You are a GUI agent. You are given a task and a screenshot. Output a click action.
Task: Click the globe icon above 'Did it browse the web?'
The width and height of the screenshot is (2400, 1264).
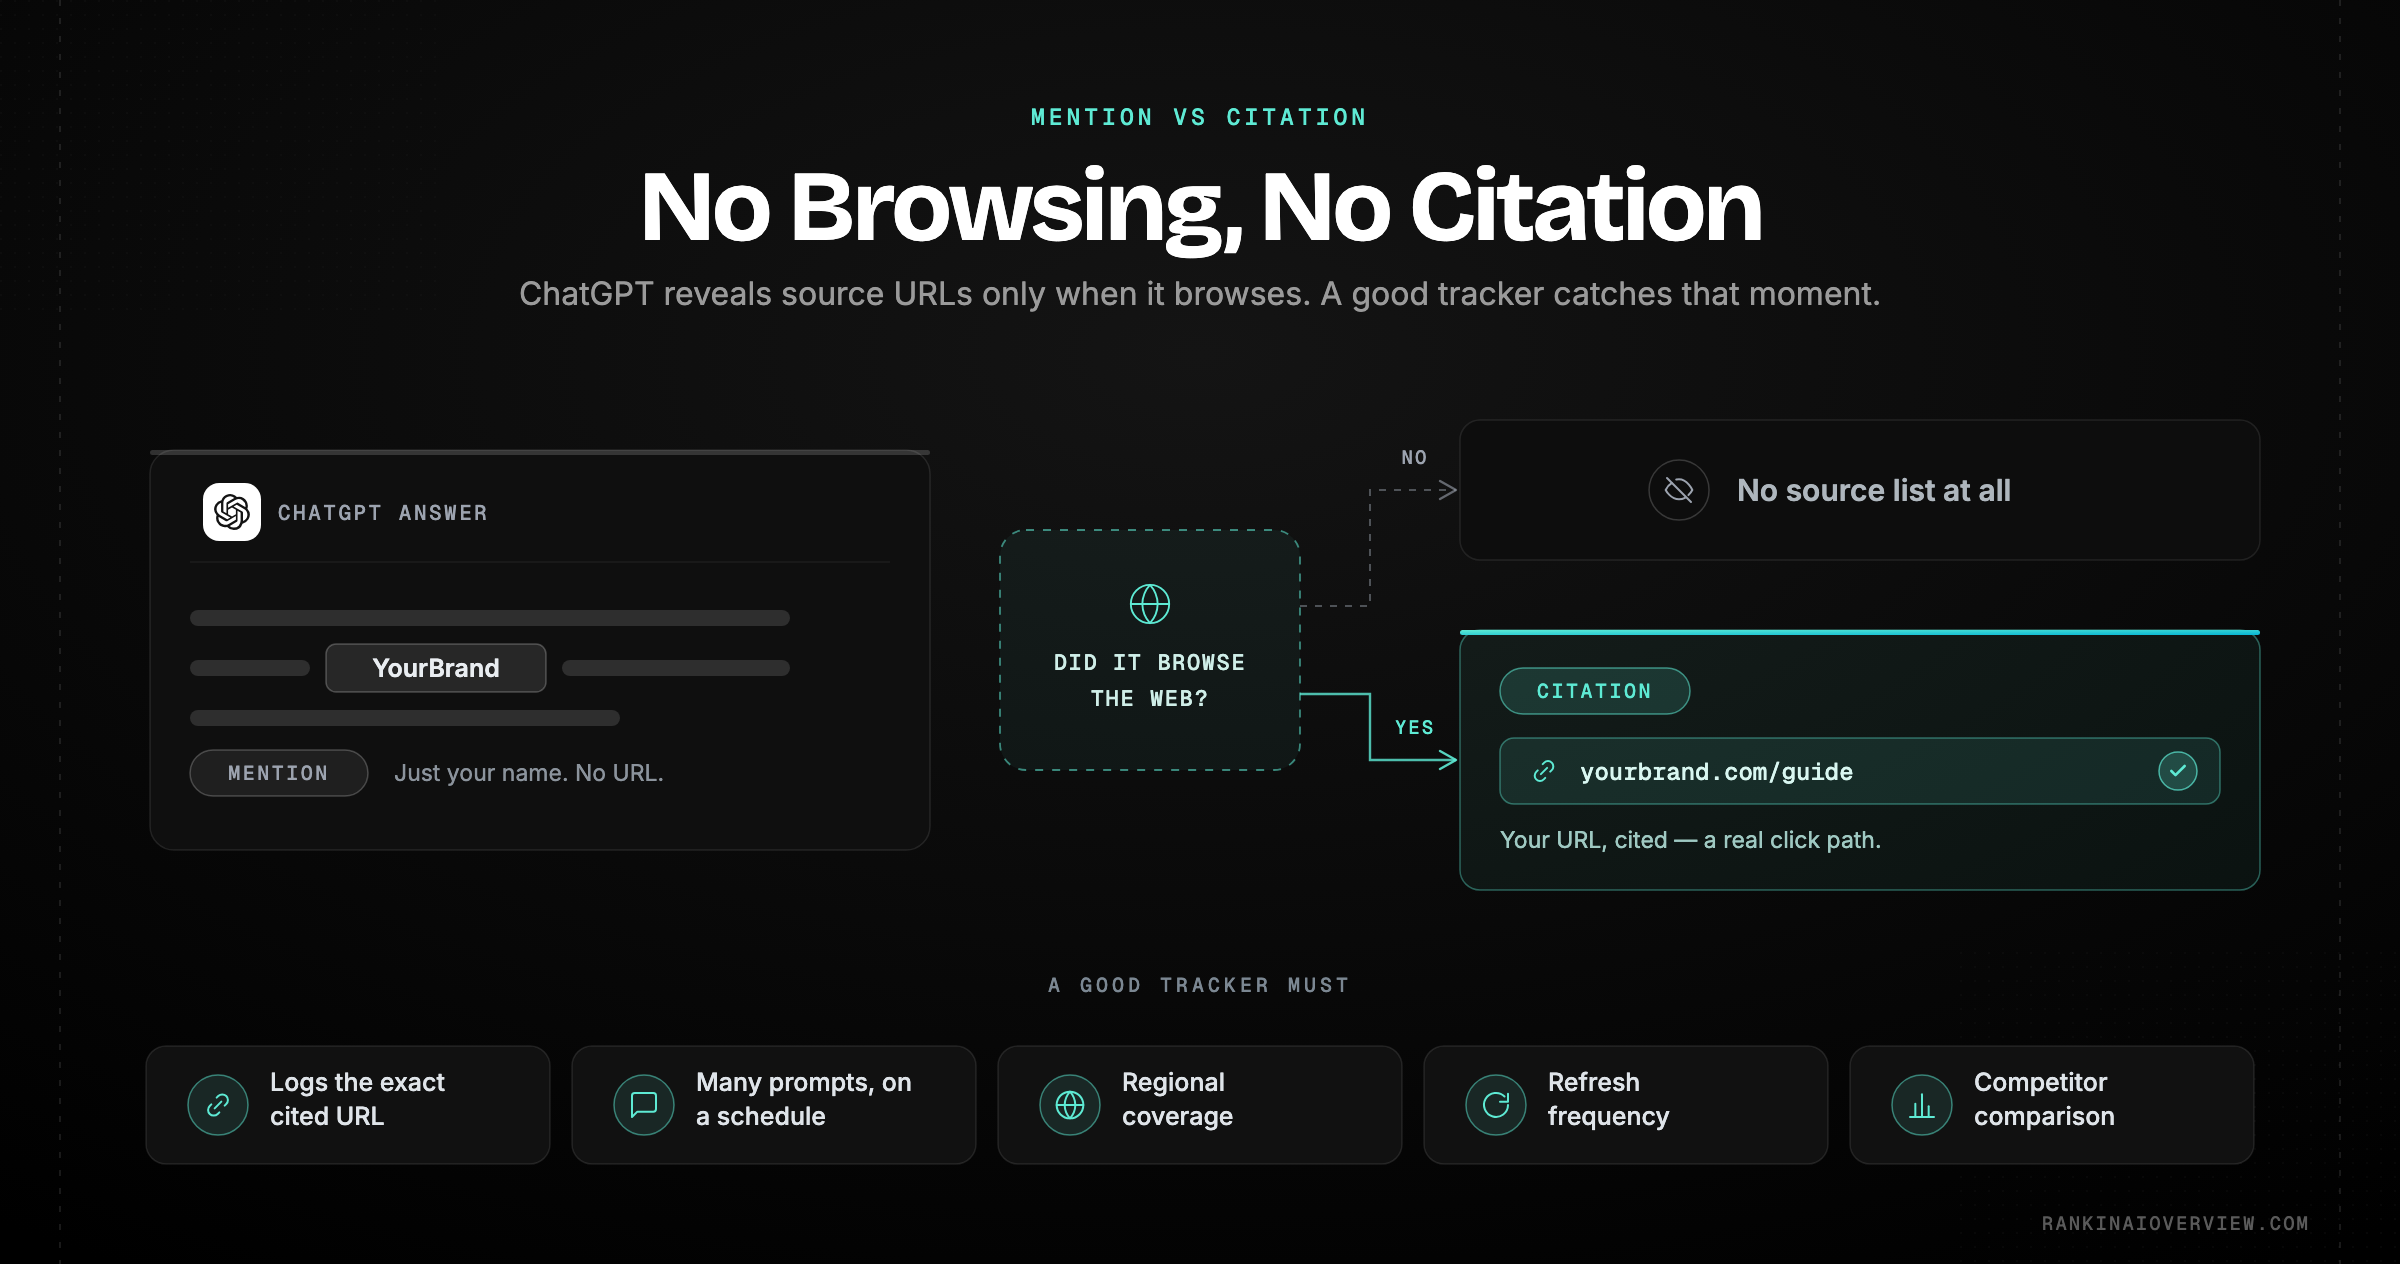1150,604
